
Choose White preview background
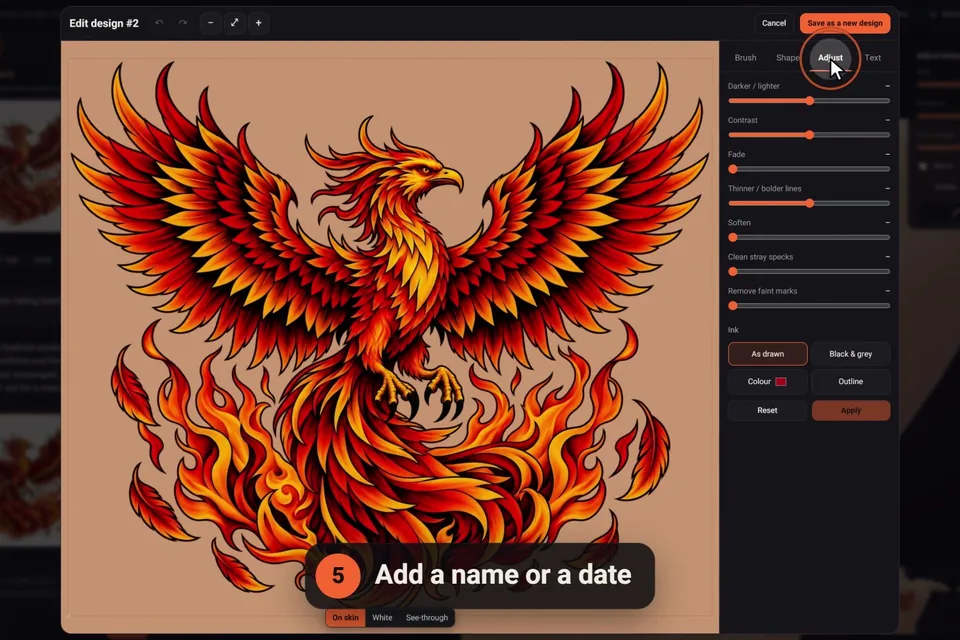pyautogui.click(x=382, y=617)
